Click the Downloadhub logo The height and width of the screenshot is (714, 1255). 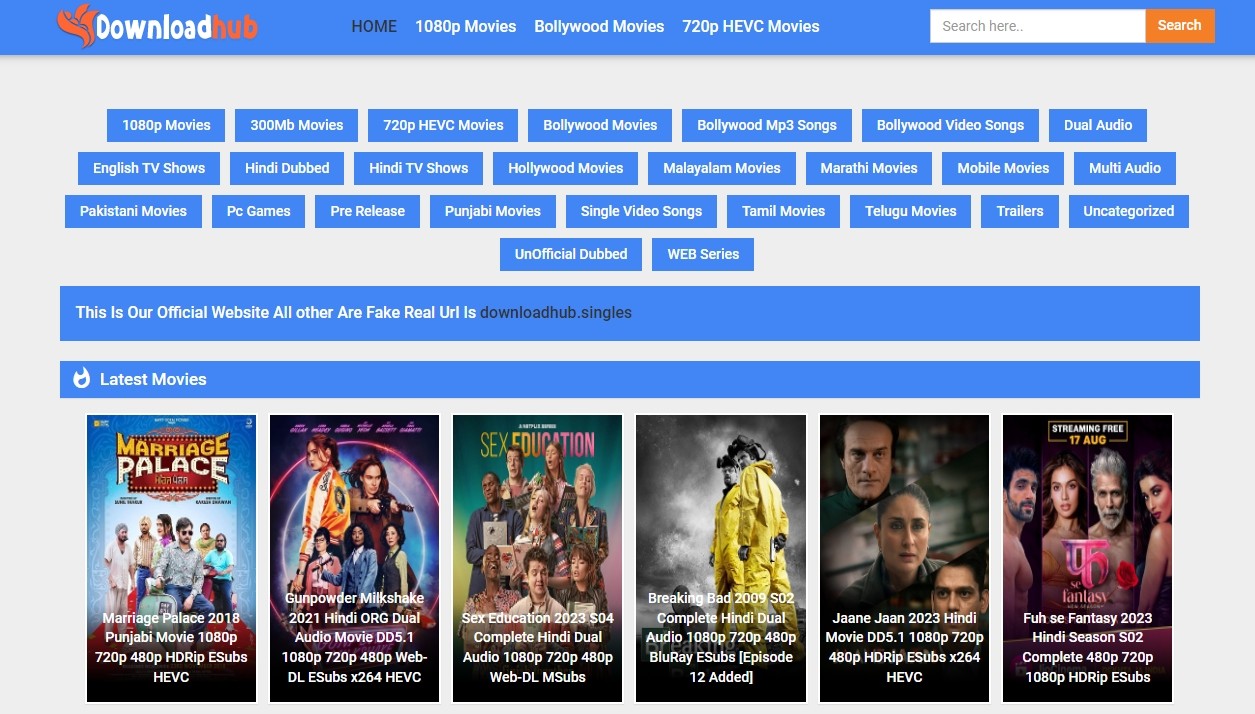pyautogui.click(x=157, y=27)
